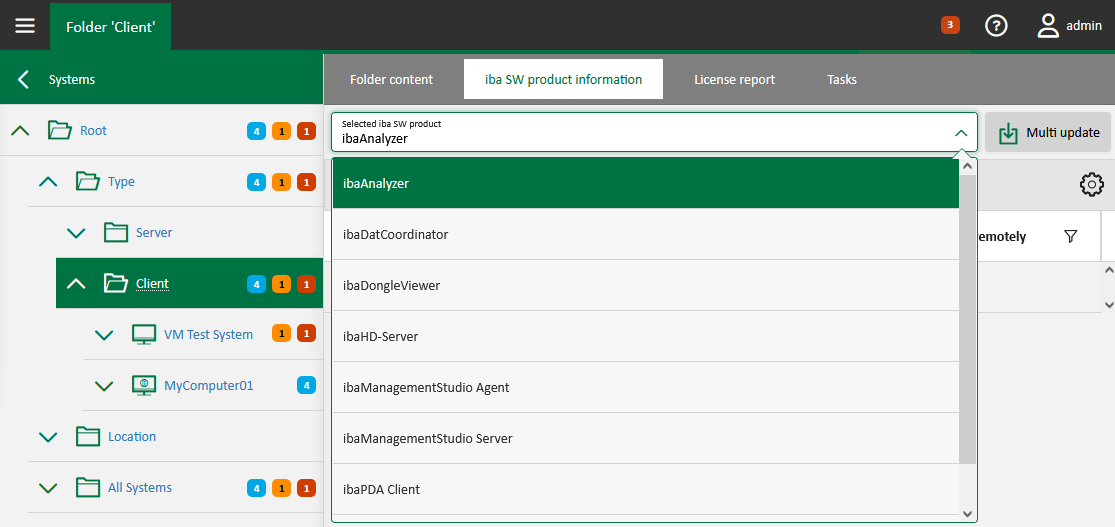Click the blue badge 4 on Root row
The height and width of the screenshot is (527, 1115).
257,131
